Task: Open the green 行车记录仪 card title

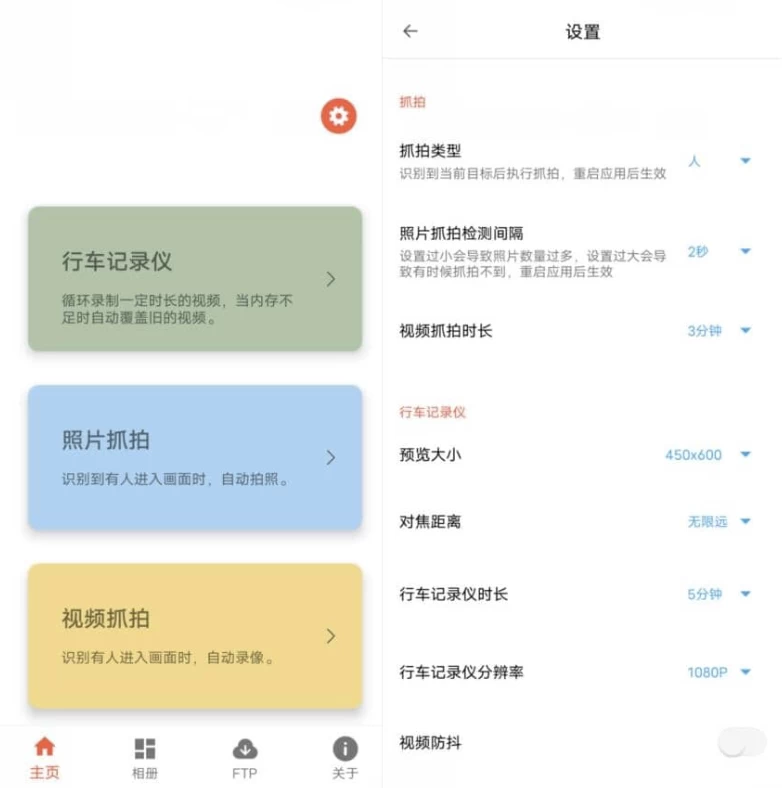Action: 117,262
